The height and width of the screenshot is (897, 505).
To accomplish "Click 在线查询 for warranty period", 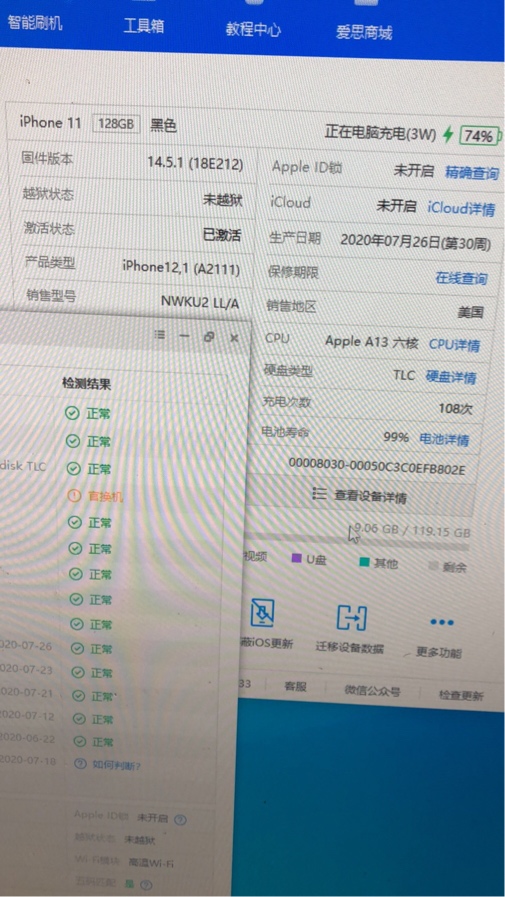I will pyautogui.click(x=462, y=278).
